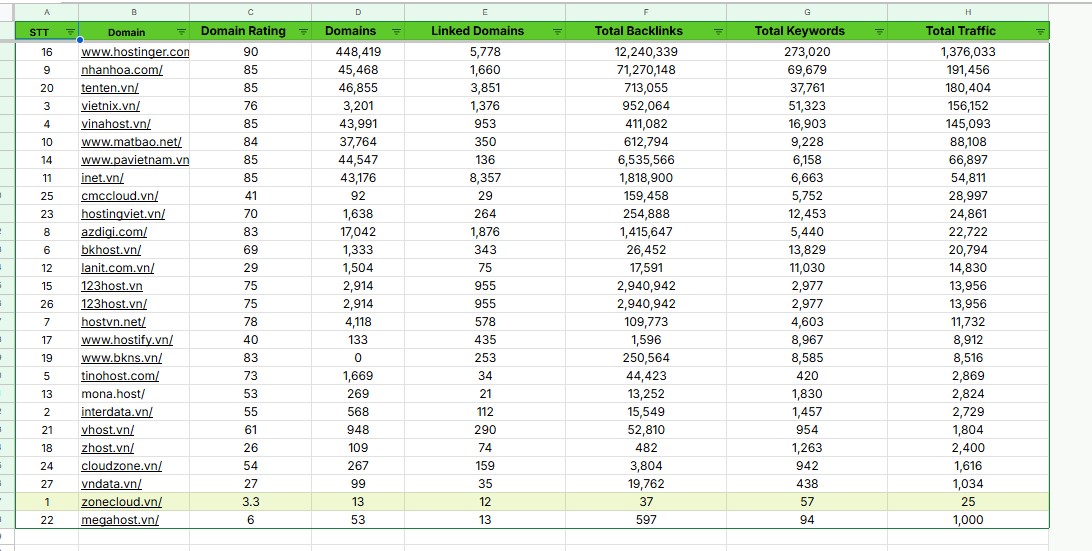The width and height of the screenshot is (1092, 551).
Task: Open the vinahost.vn/ link
Action: tap(116, 124)
